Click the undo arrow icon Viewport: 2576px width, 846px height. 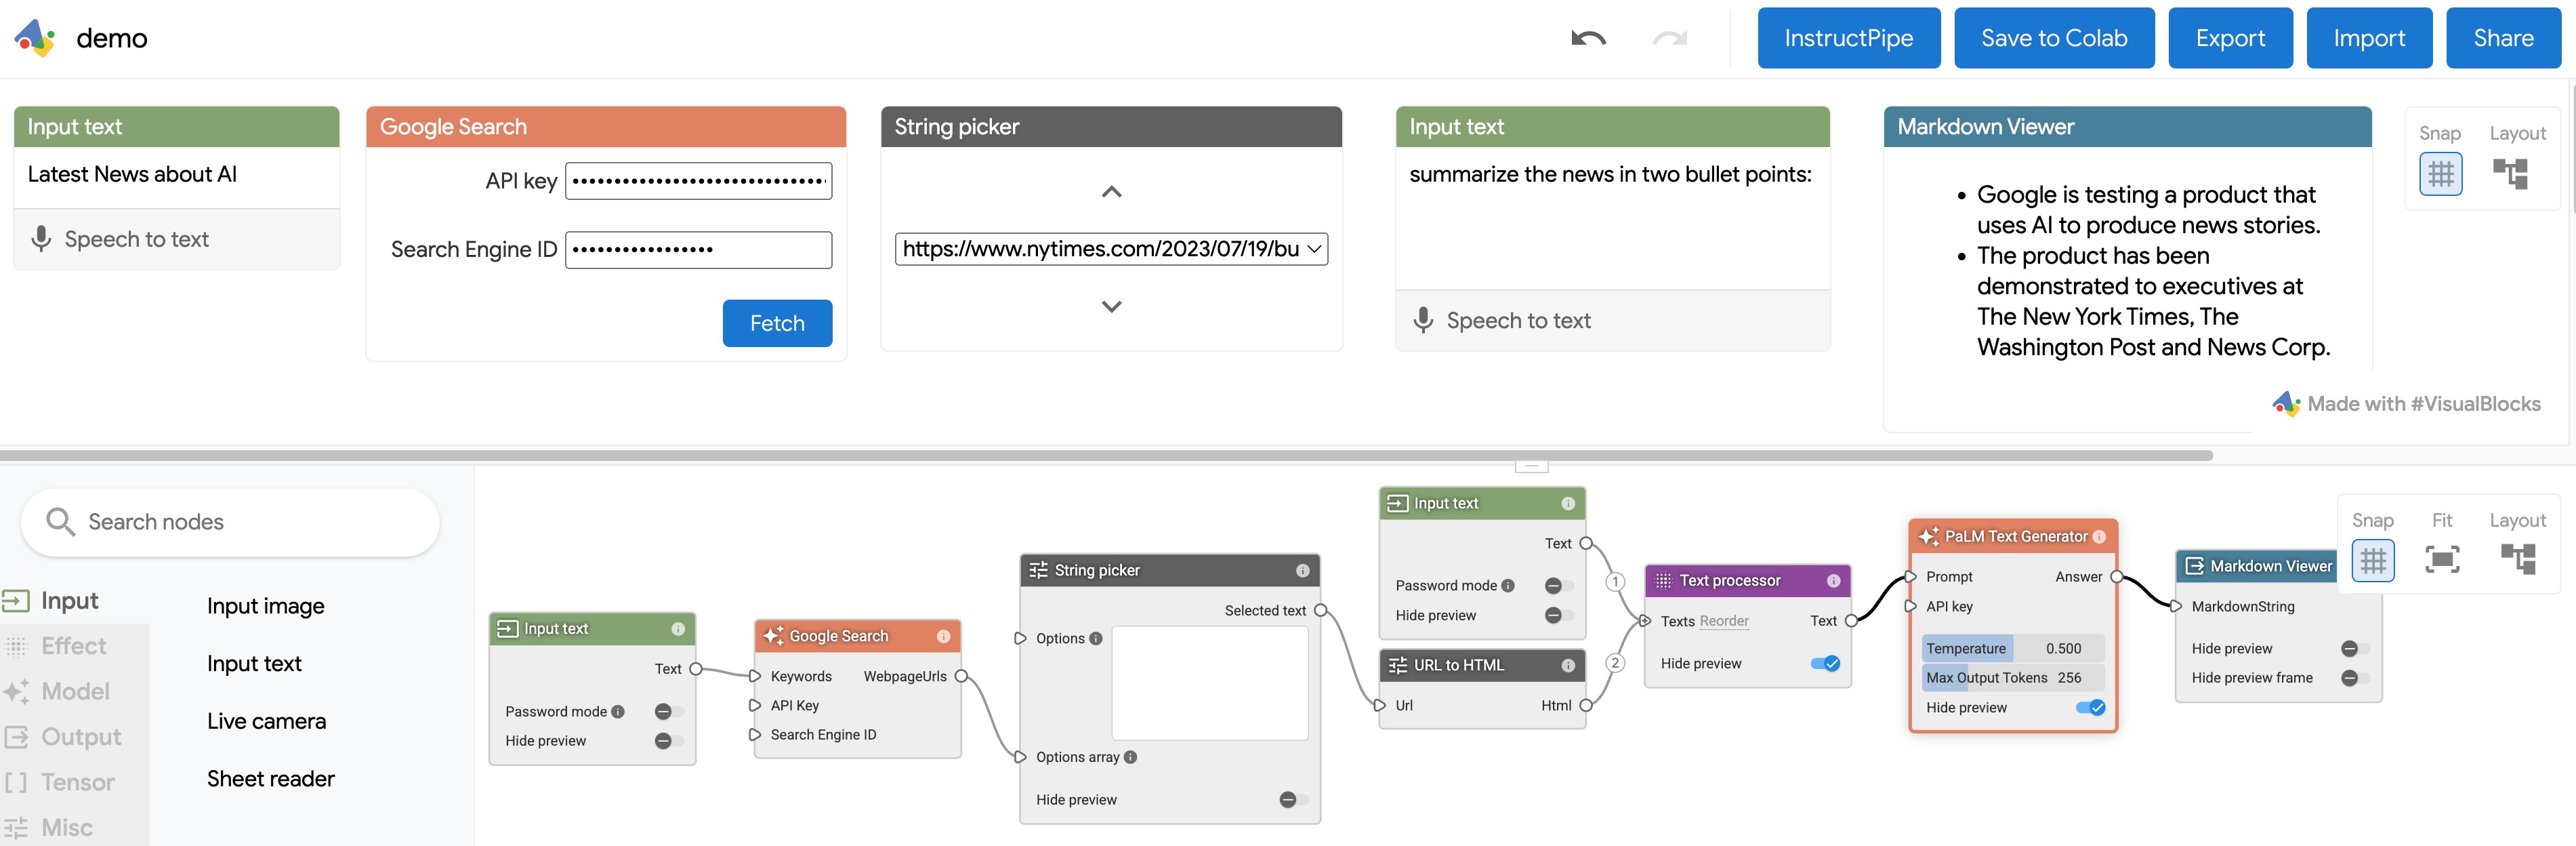(1588, 39)
